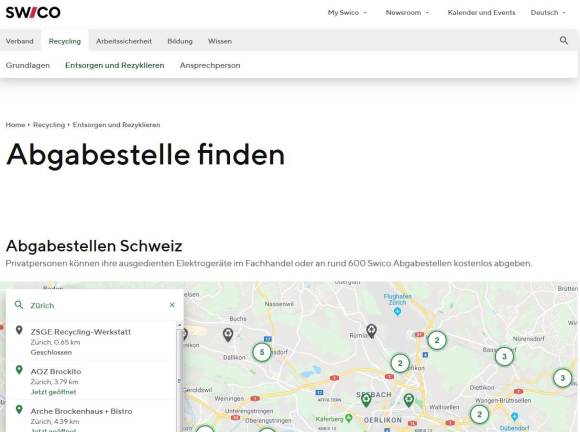Select the Recycling tab

[x=65, y=41]
